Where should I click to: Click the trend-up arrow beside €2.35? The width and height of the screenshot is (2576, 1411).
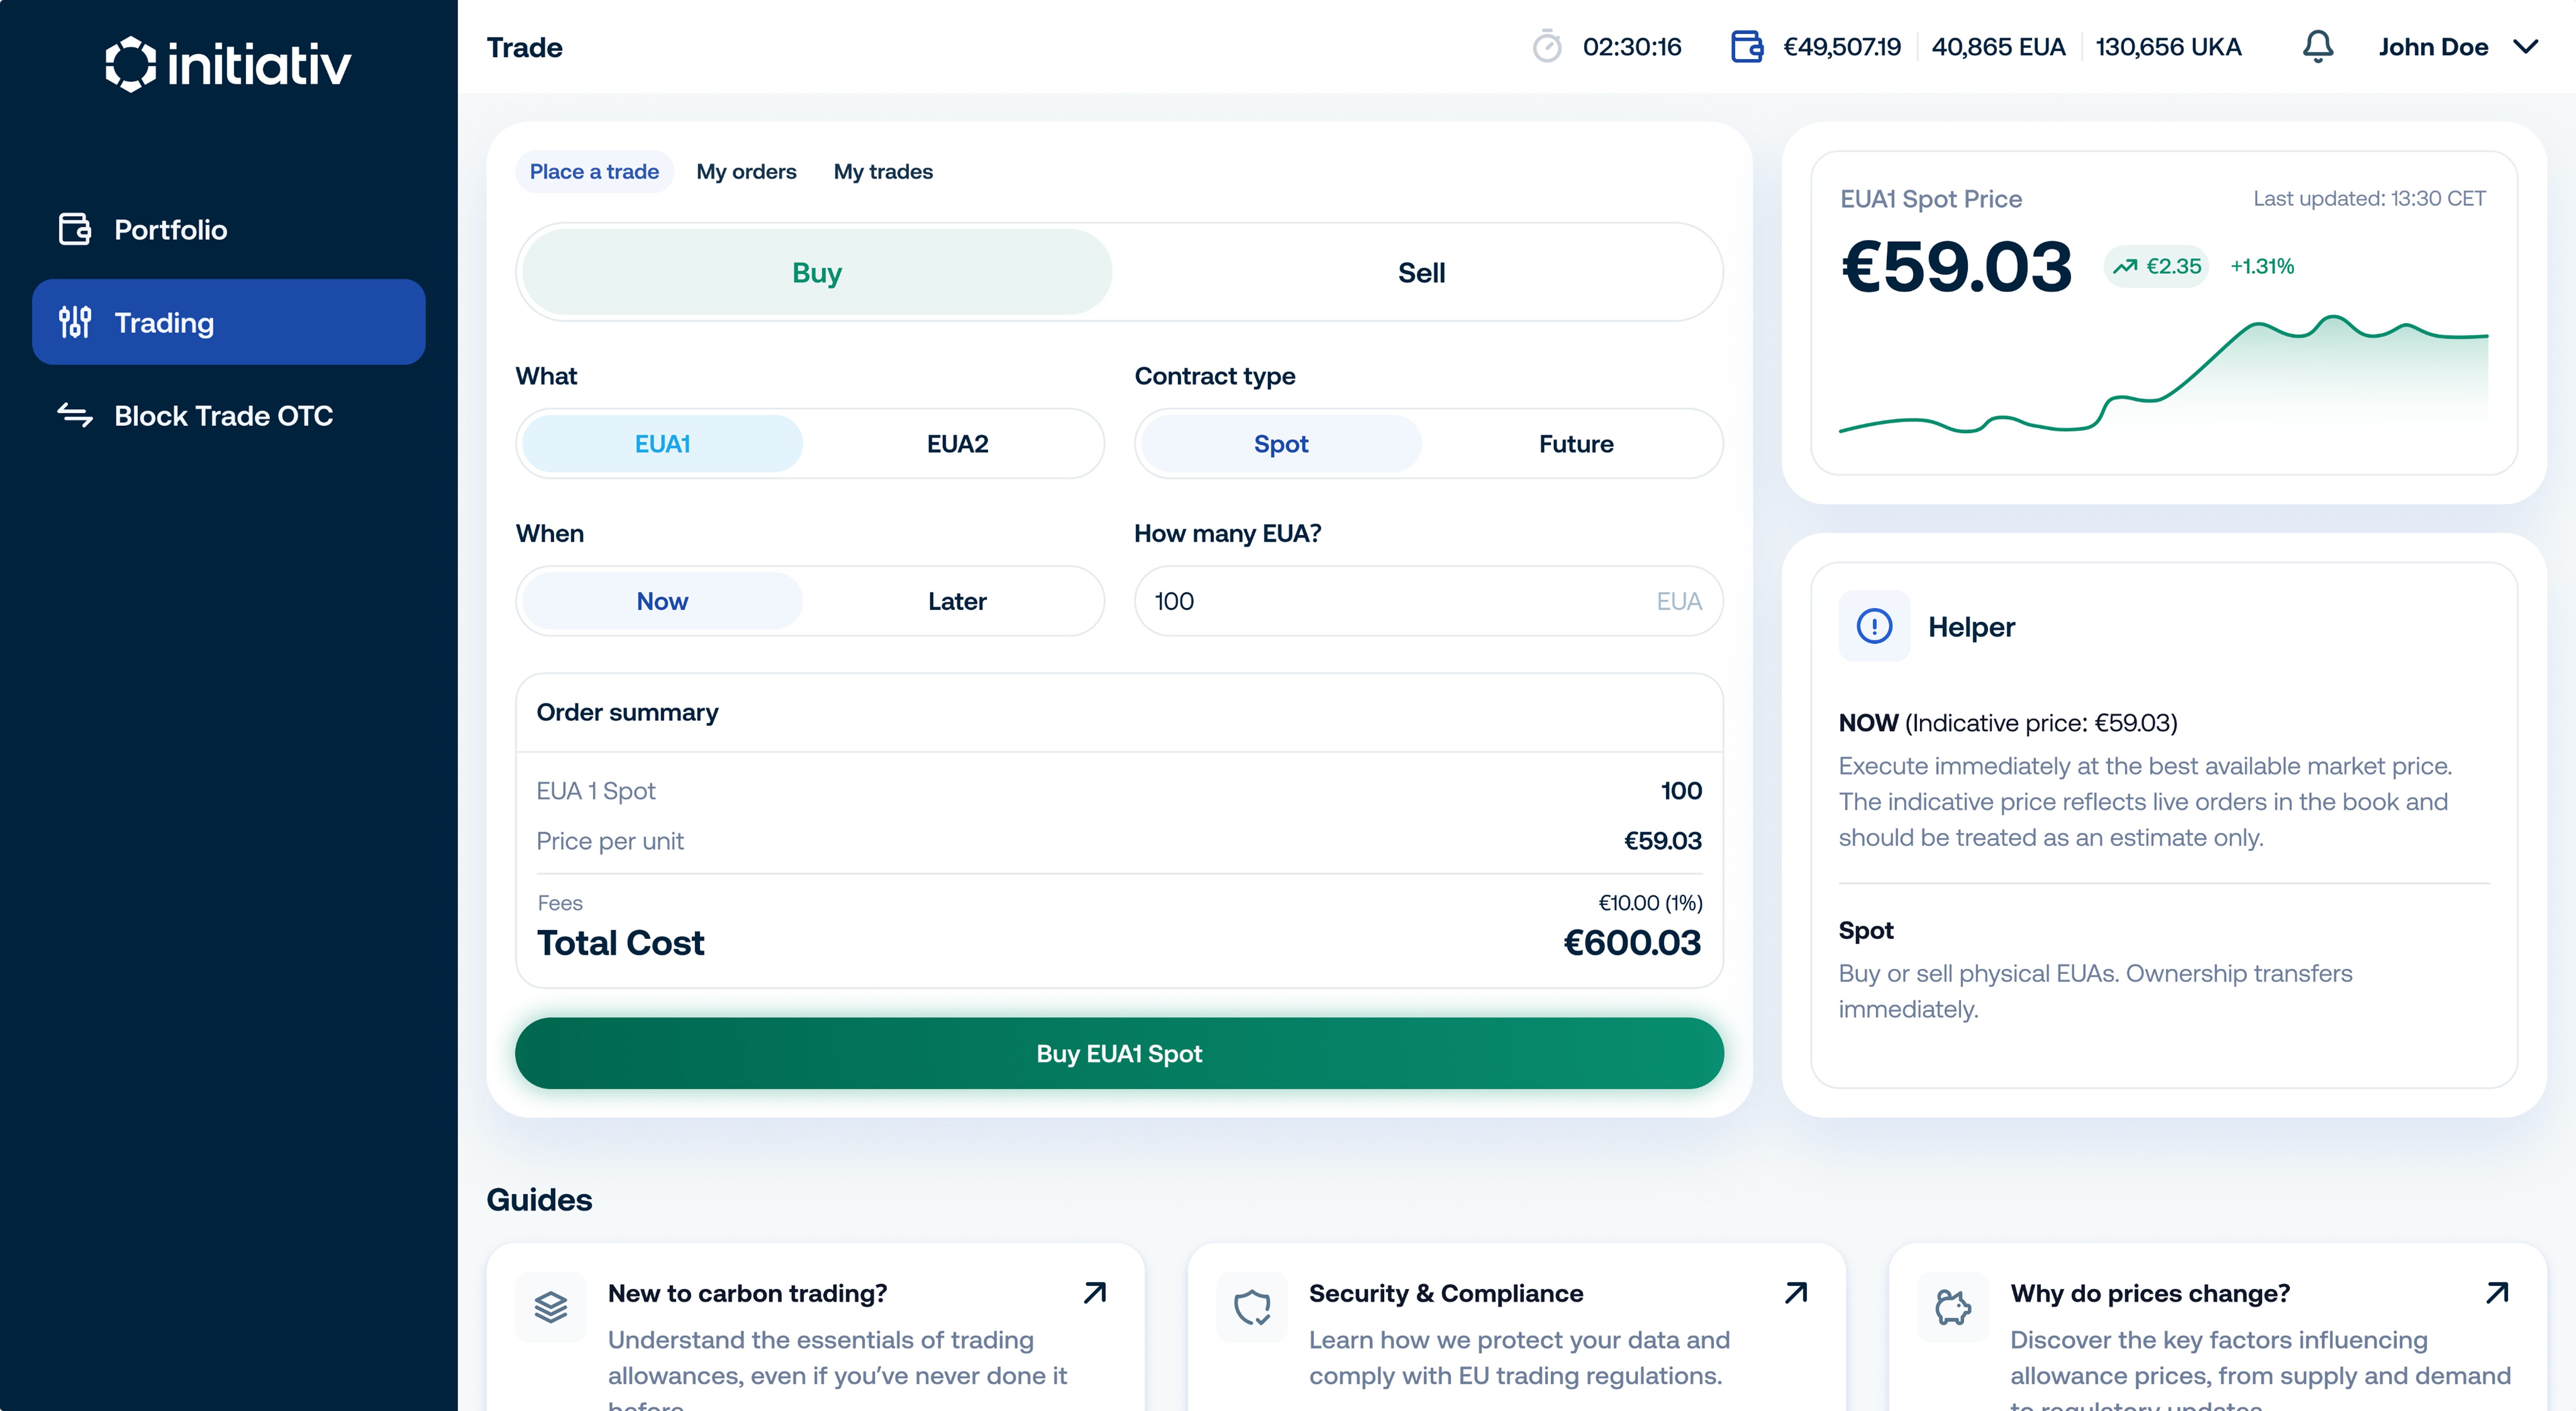[2124, 266]
